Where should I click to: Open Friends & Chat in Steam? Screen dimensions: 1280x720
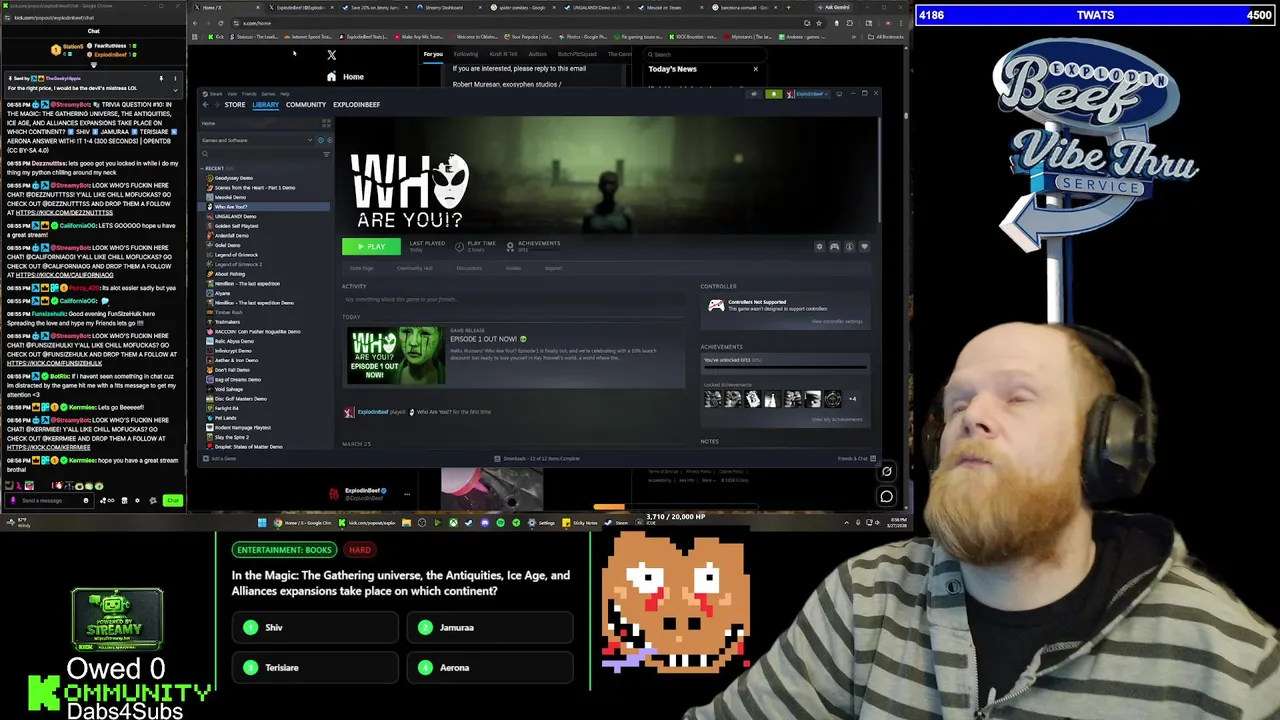pyautogui.click(x=857, y=458)
